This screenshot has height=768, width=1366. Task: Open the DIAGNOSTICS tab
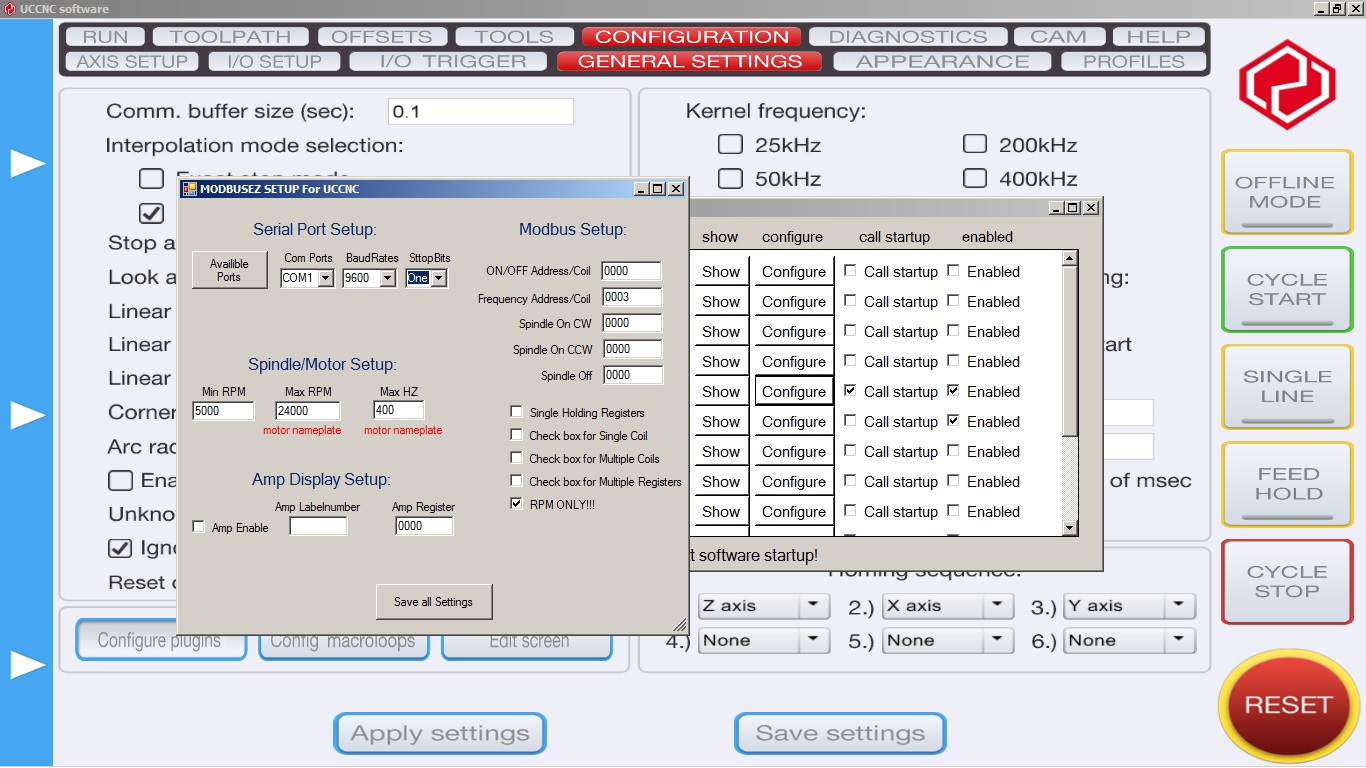tap(908, 37)
